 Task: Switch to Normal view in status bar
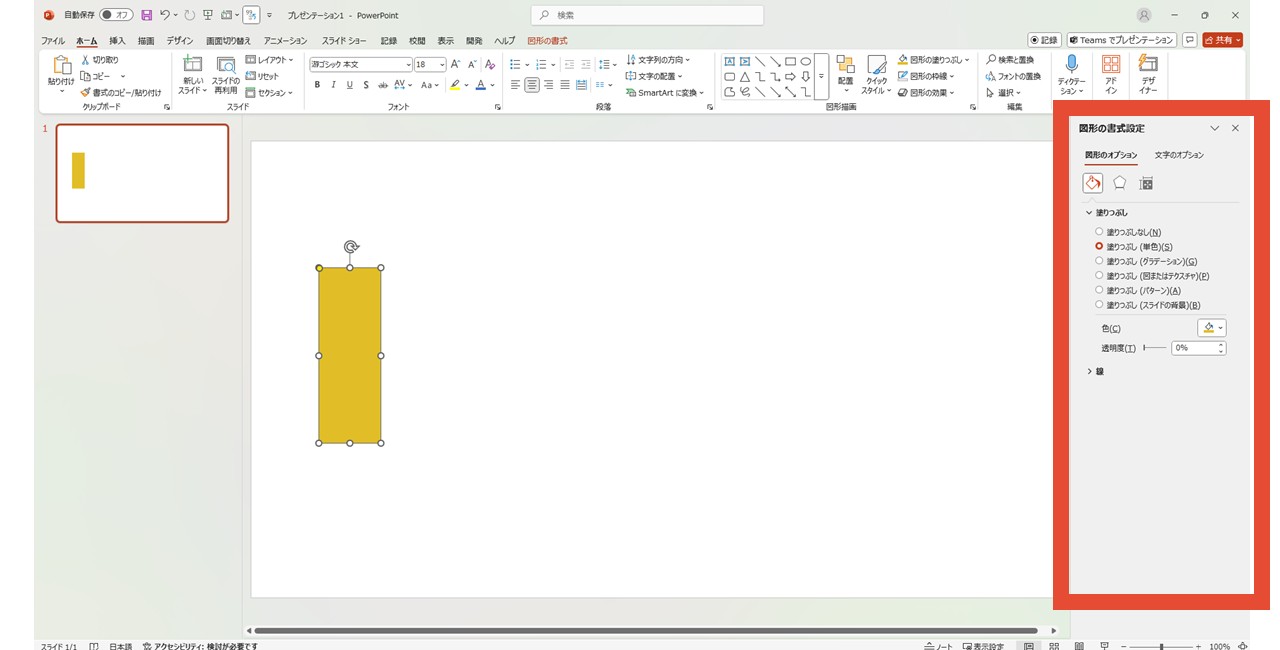coord(1029,646)
